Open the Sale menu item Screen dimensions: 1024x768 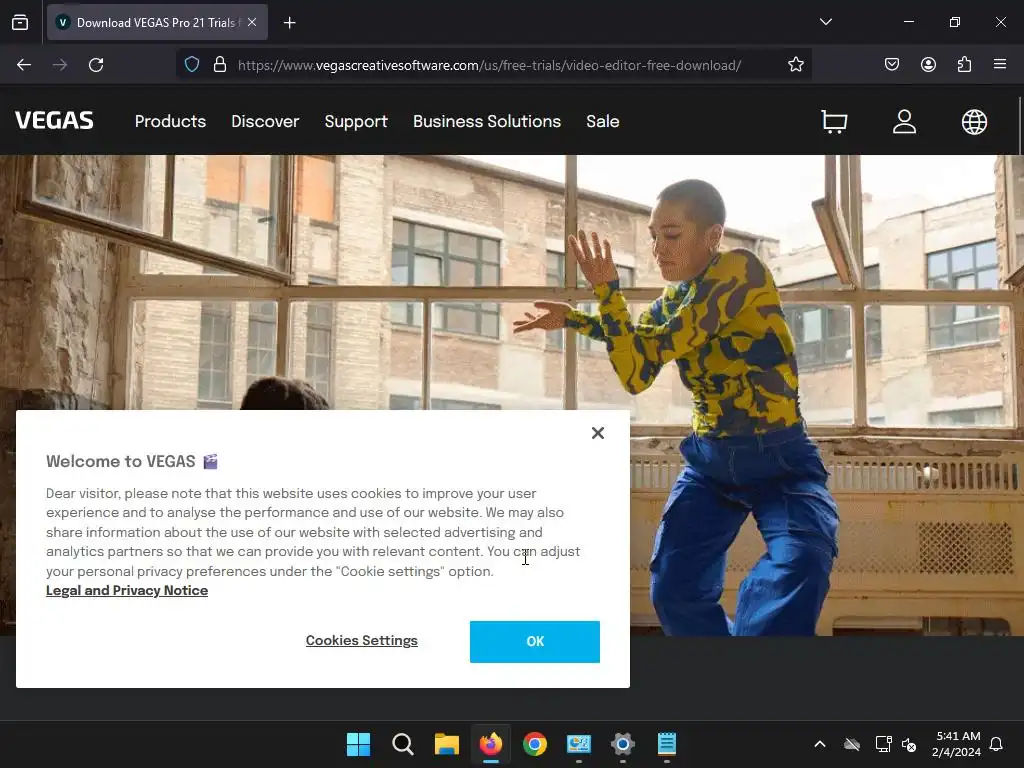tap(603, 121)
